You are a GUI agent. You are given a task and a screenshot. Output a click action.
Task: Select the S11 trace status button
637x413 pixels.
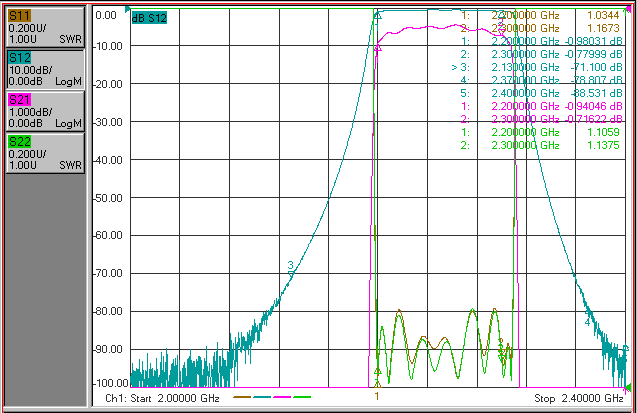45,27
